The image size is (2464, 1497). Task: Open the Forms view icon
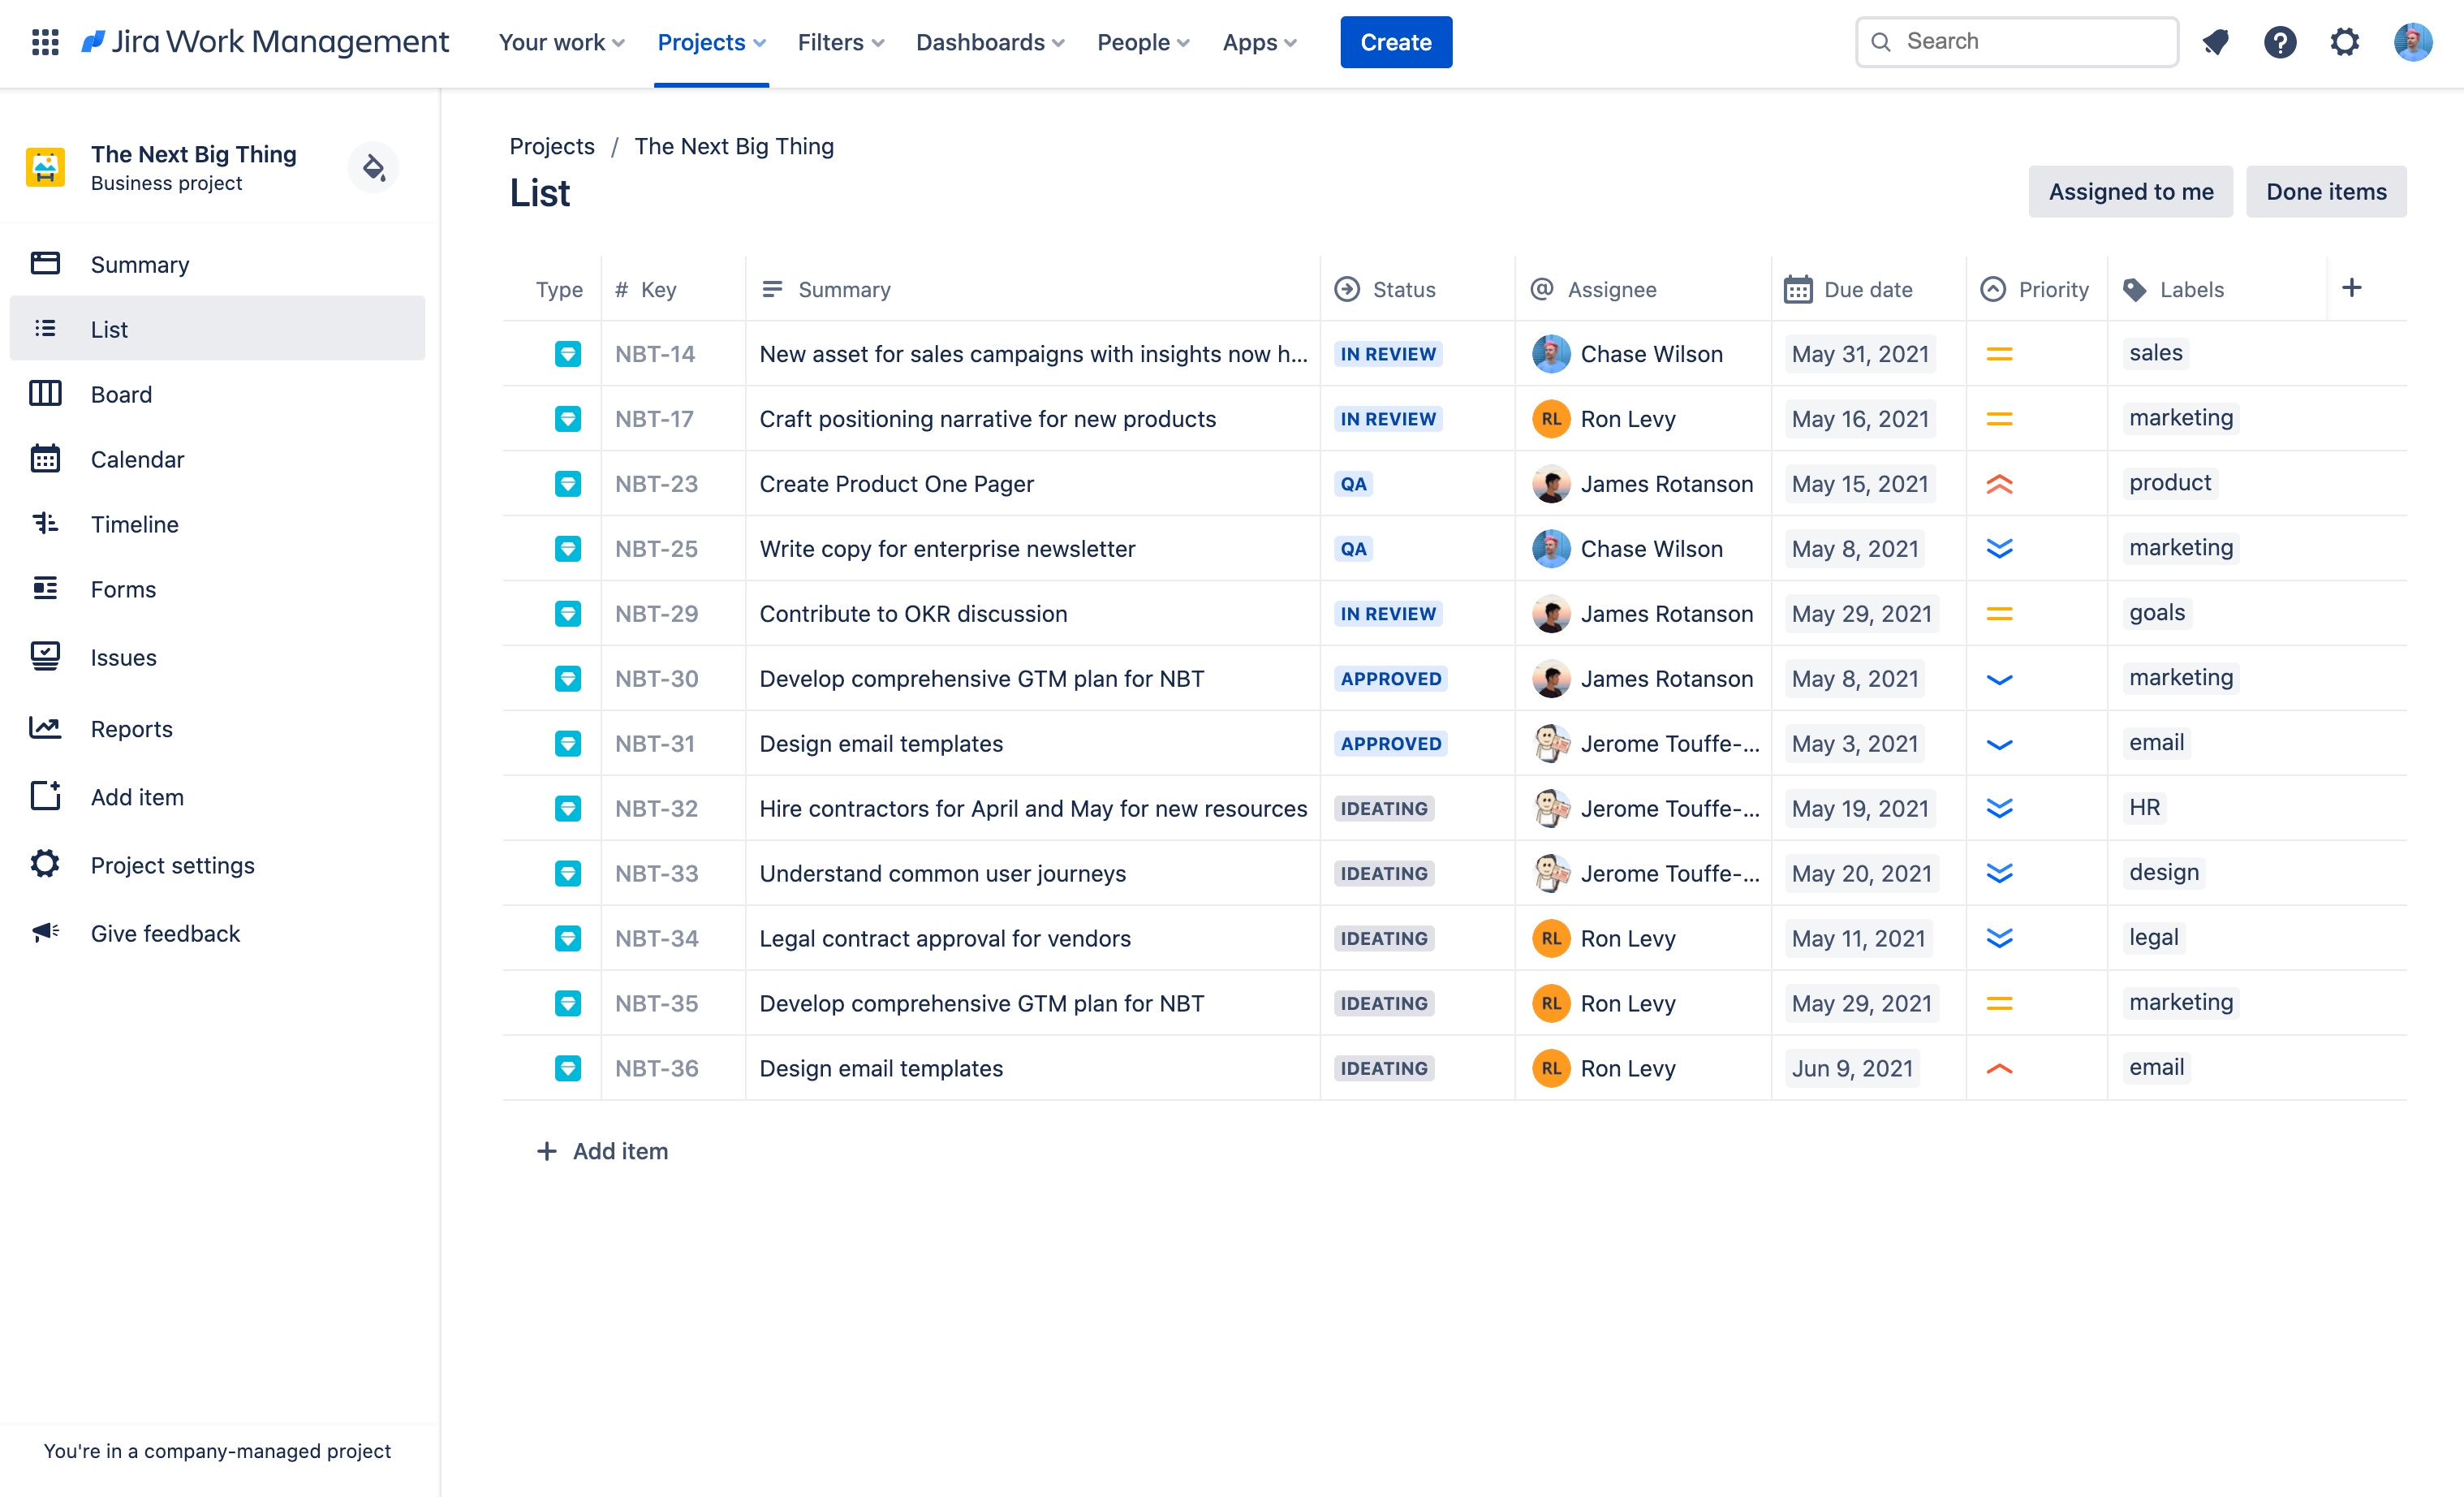point(45,589)
